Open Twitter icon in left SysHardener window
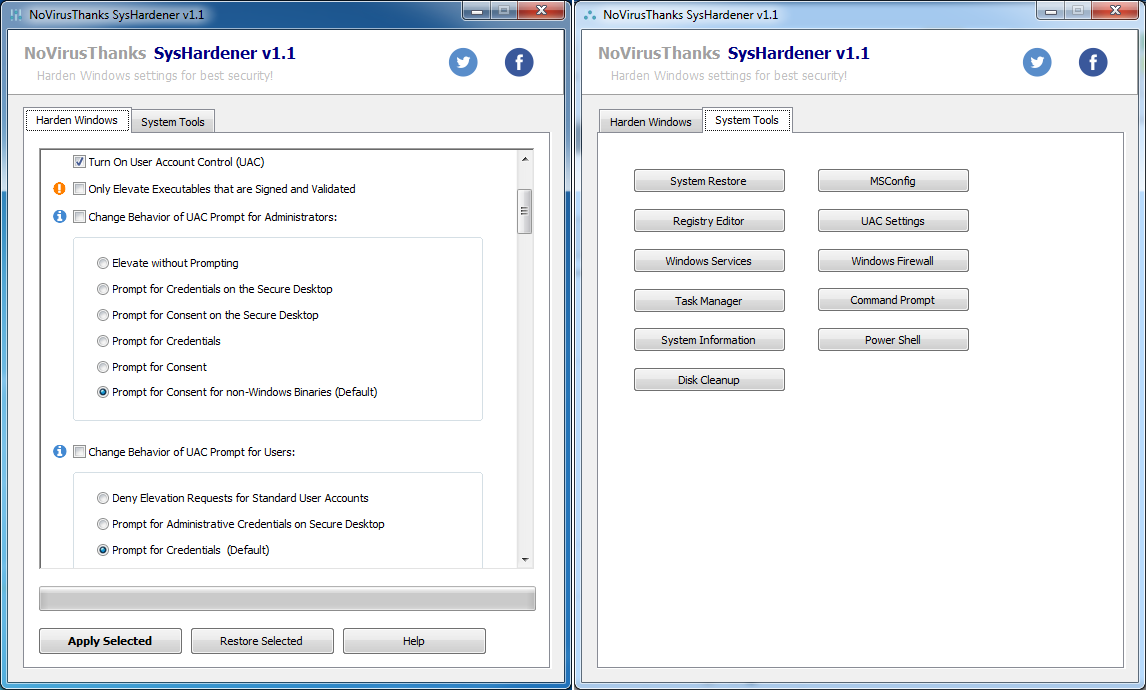 pos(463,62)
